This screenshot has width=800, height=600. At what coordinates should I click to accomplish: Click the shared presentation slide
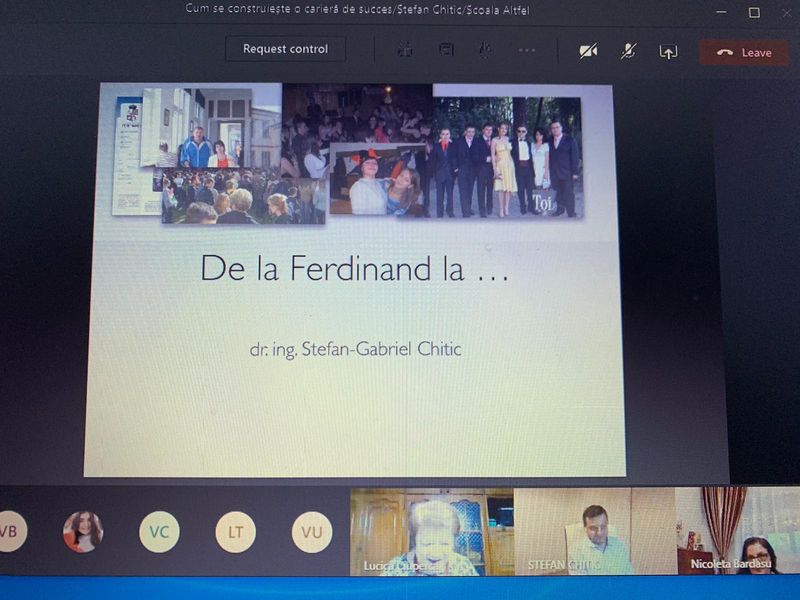click(355, 280)
